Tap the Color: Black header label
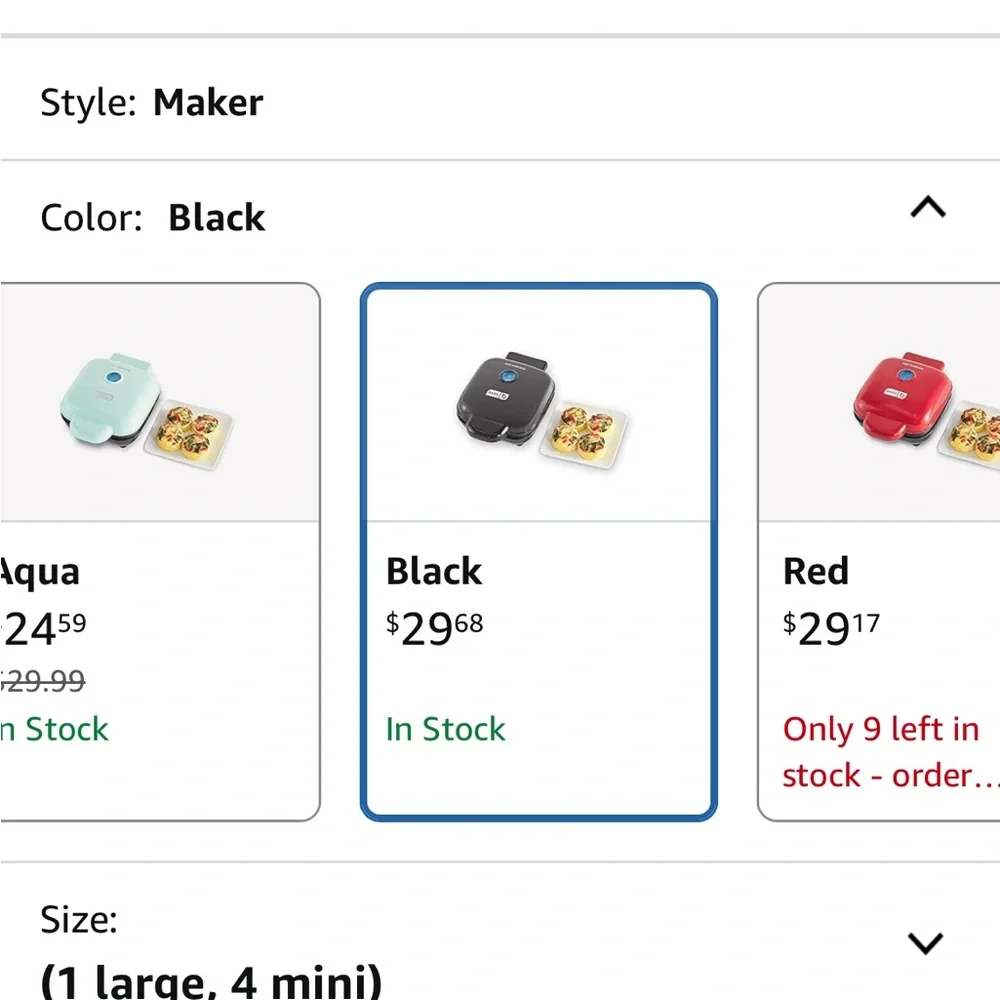Viewport: 1000px width, 1000px height. (153, 218)
